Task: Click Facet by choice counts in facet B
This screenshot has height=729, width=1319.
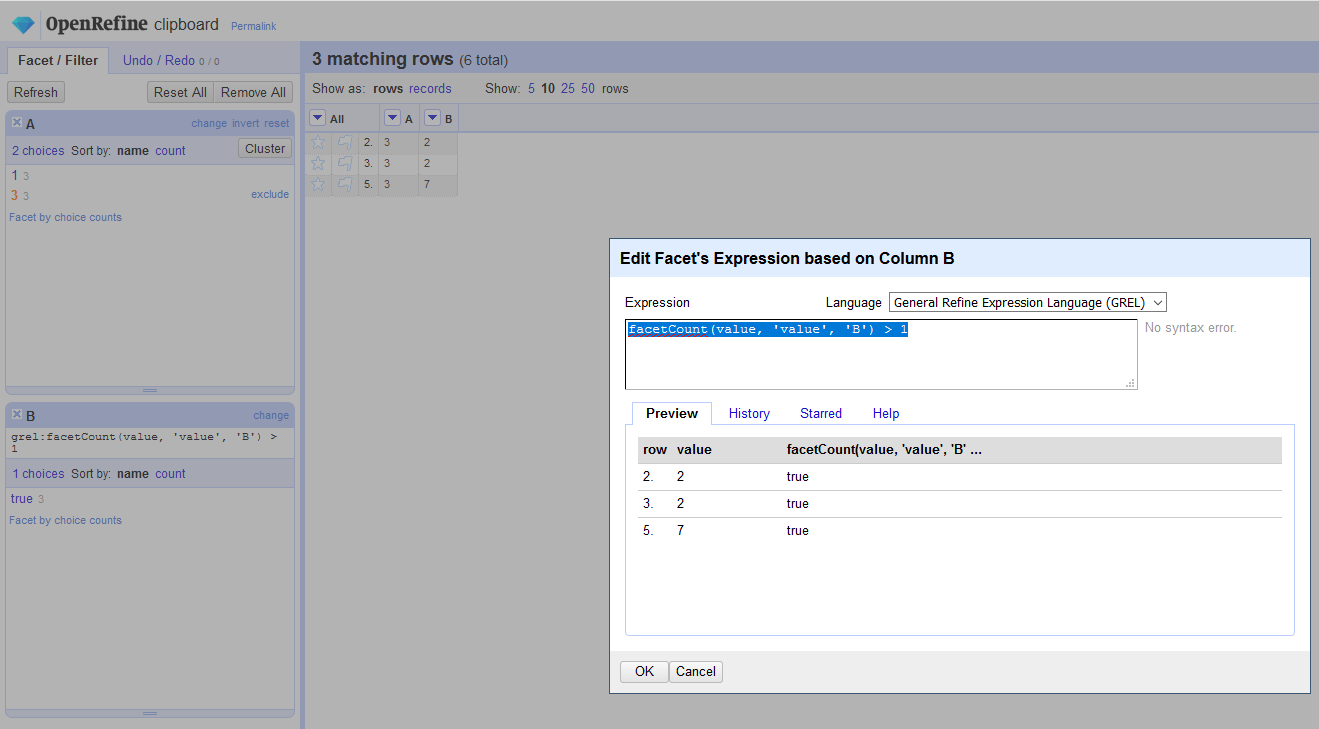Action: pos(65,521)
